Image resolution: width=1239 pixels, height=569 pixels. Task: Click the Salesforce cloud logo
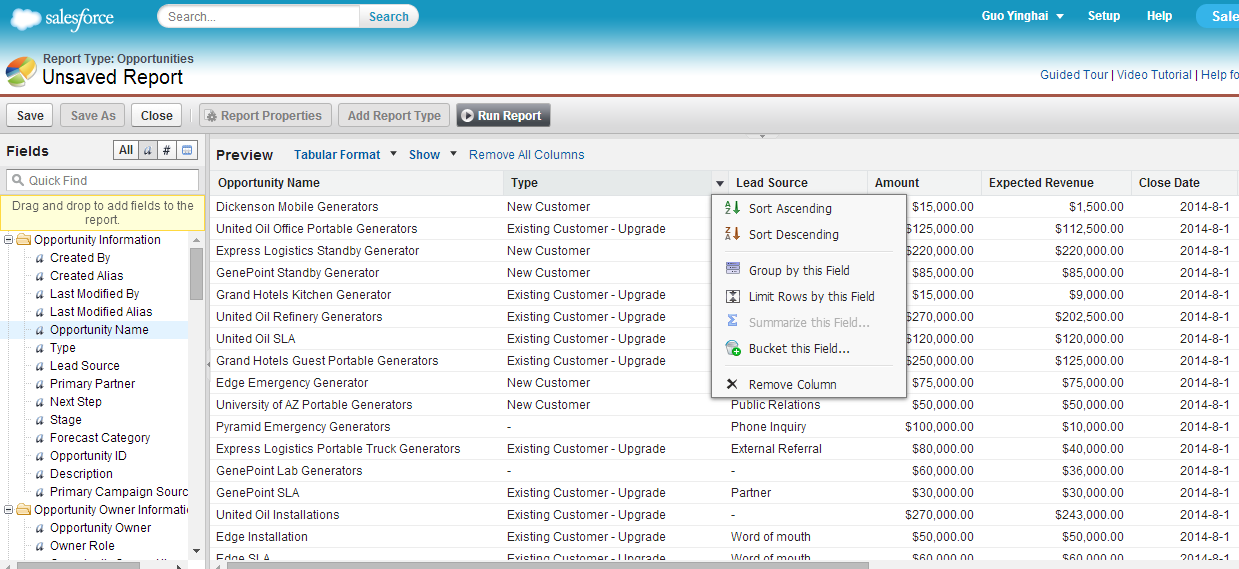62,17
